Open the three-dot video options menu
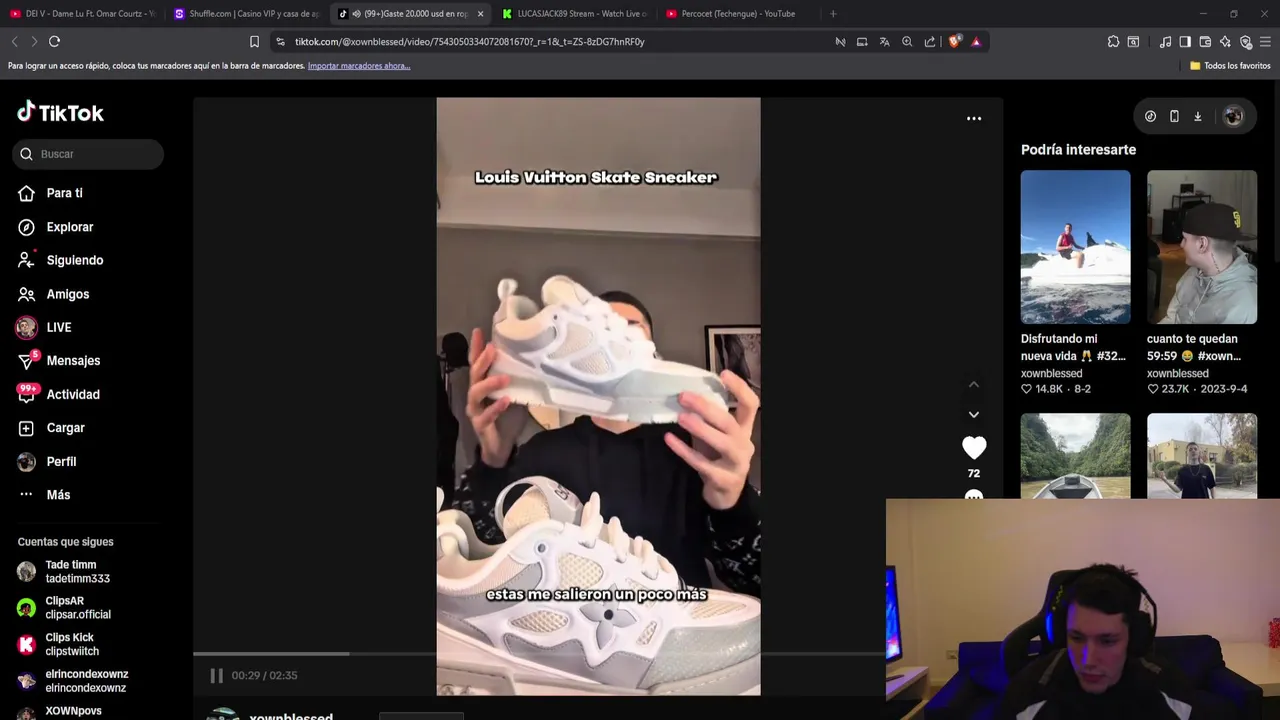The width and height of the screenshot is (1280, 720). [974, 118]
